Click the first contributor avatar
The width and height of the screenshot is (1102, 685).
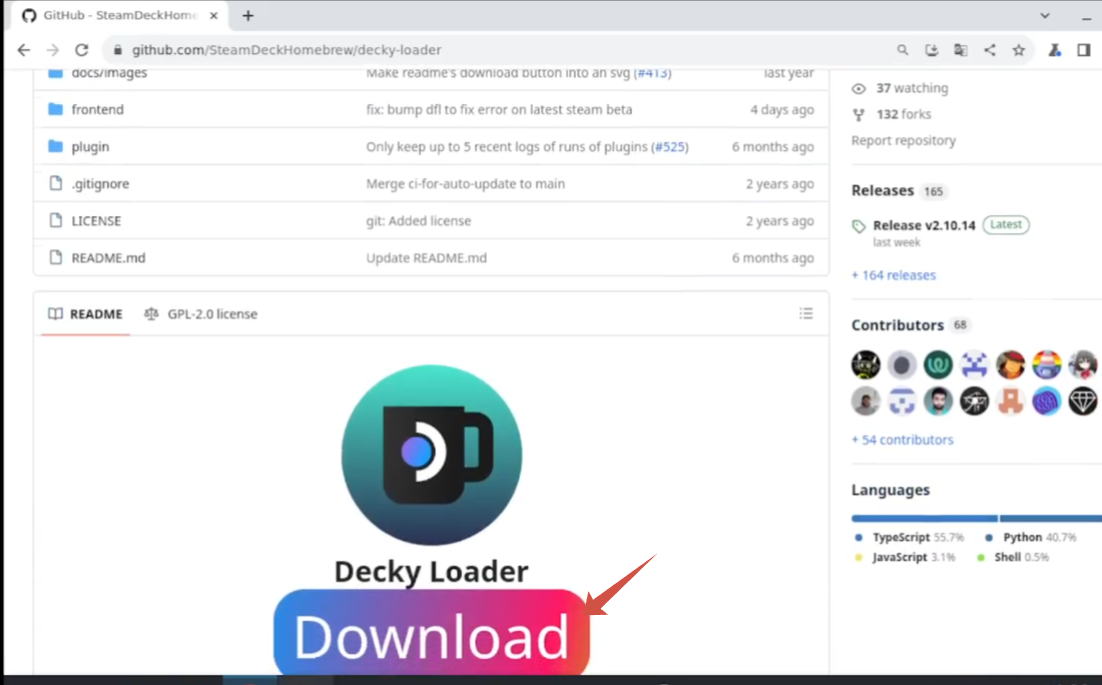865,364
